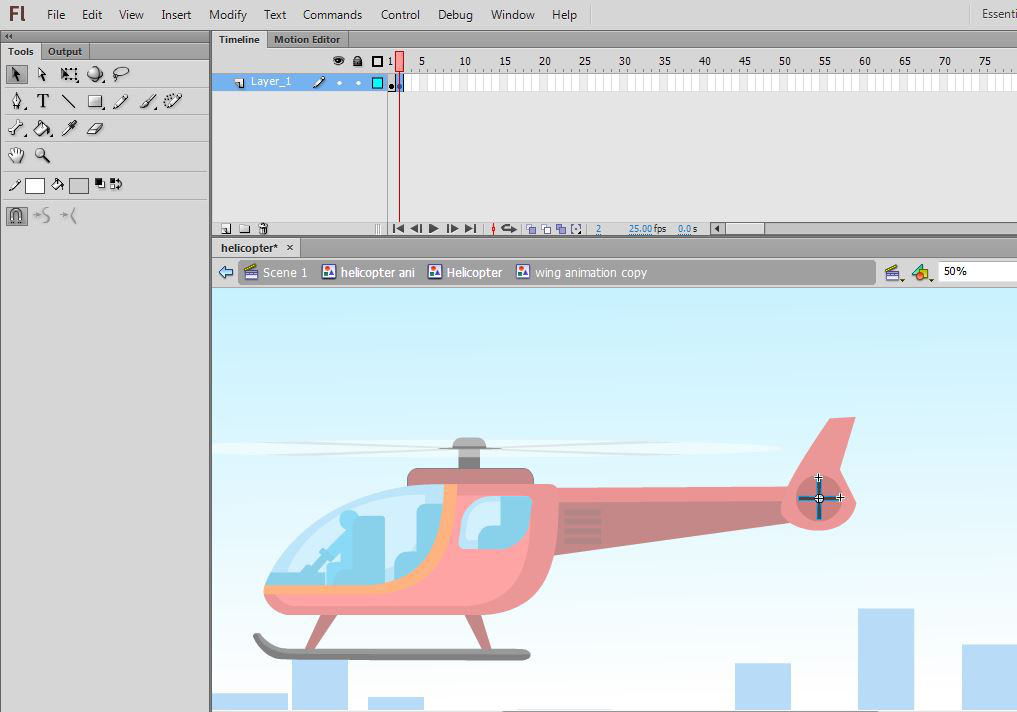Open the Edit Scene dropdown

click(894, 272)
